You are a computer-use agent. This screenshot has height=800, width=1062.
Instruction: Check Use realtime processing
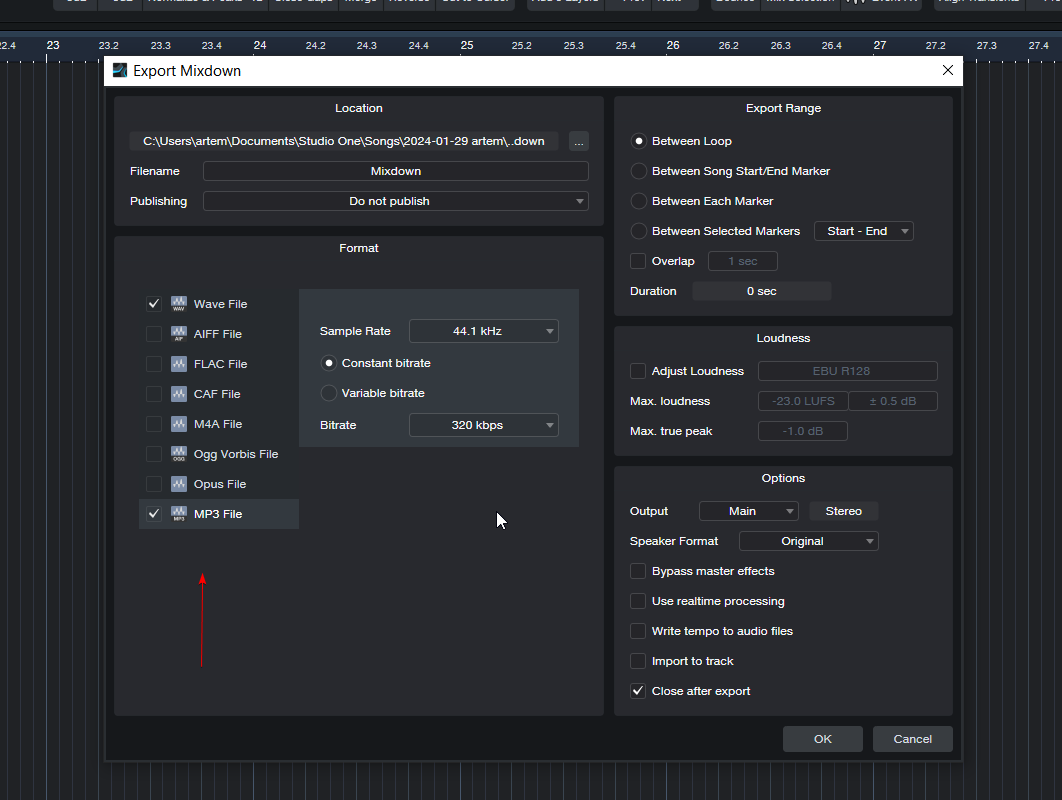click(x=637, y=601)
